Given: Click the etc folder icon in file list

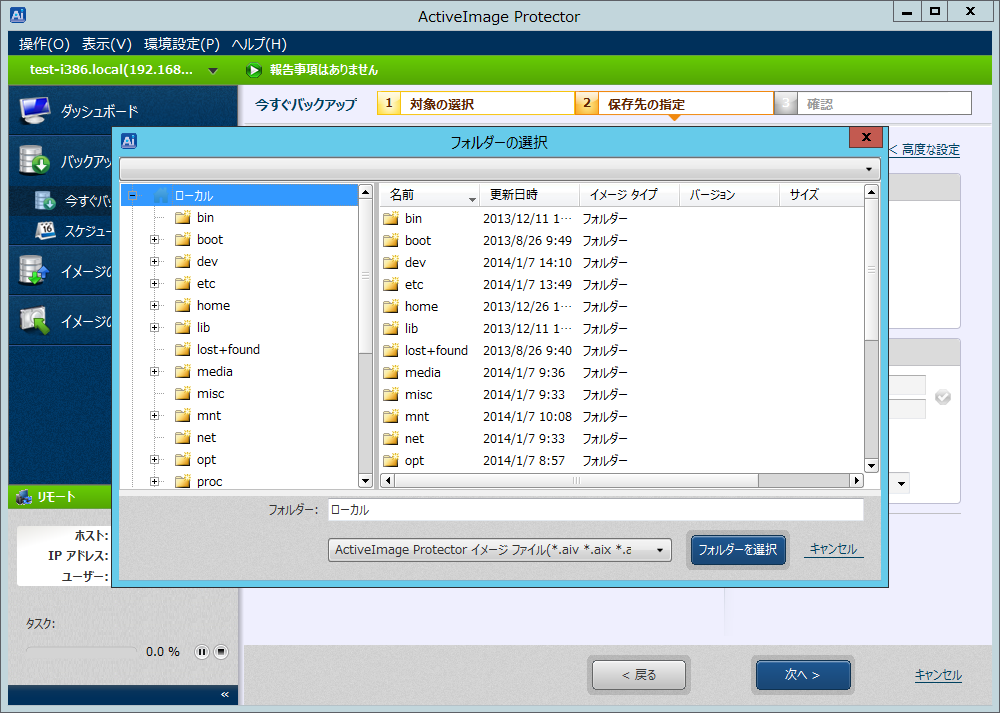Looking at the screenshot, I should pyautogui.click(x=391, y=284).
